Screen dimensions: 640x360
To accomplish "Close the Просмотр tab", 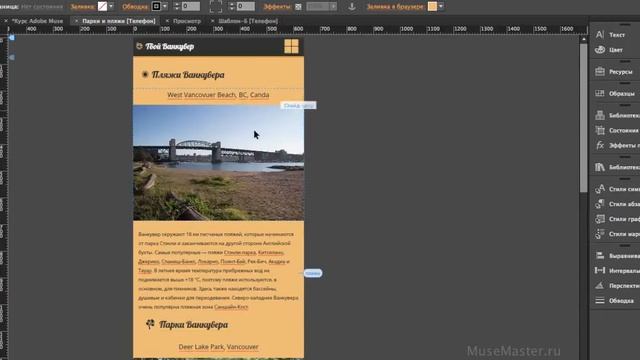I will (x=167, y=21).
